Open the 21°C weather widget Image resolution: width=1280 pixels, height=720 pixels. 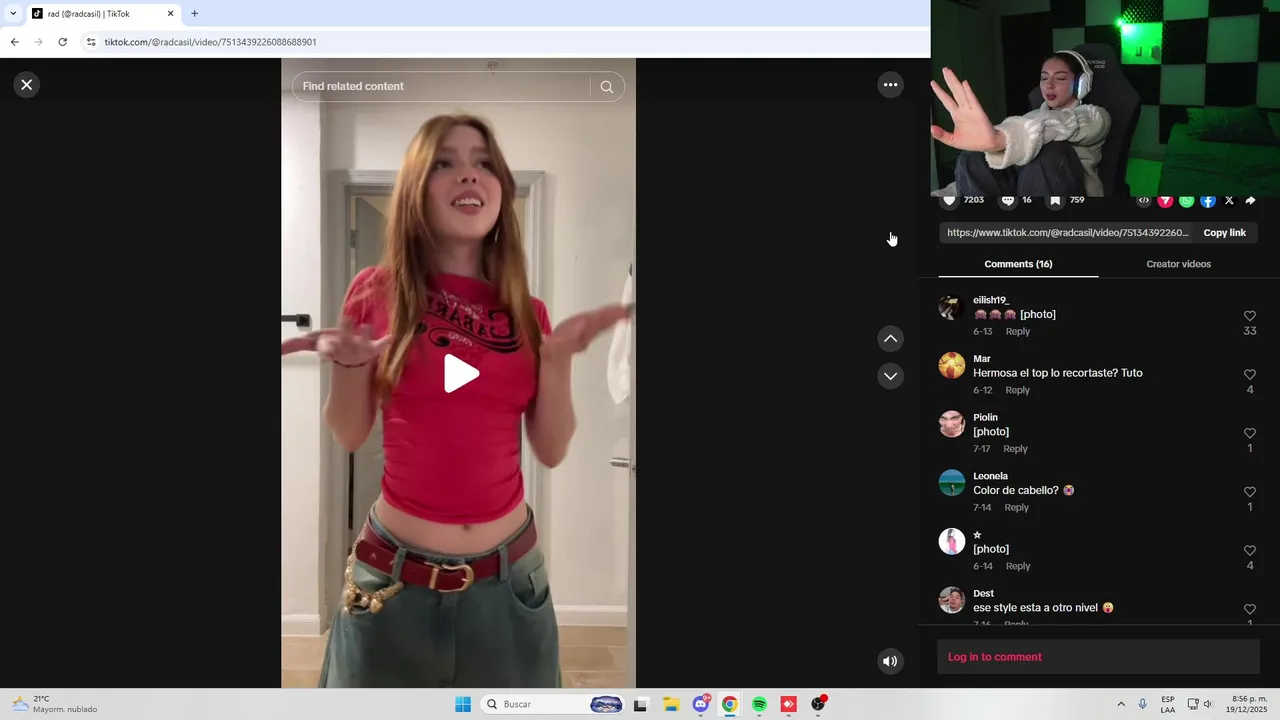(x=54, y=704)
